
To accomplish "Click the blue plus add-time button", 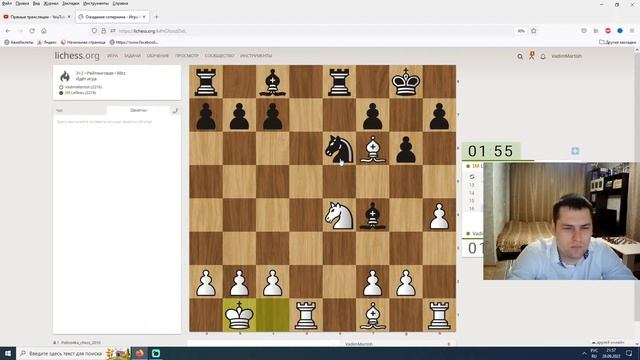I will [x=575, y=151].
